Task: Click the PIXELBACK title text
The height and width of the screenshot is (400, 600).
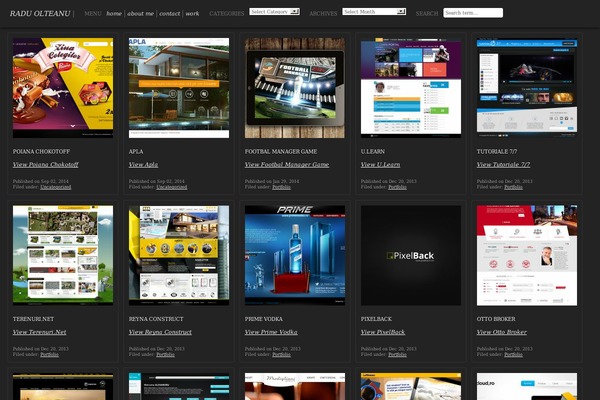Action: [x=376, y=319]
